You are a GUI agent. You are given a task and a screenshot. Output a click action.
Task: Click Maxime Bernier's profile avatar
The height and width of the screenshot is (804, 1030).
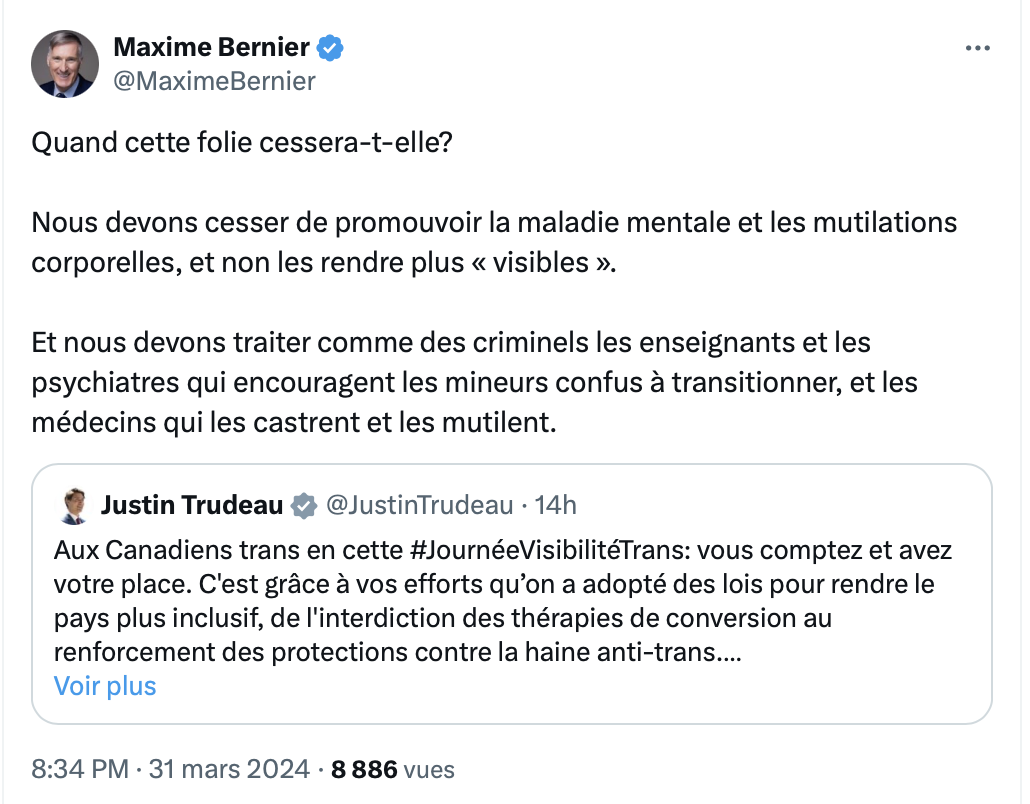click(x=64, y=64)
